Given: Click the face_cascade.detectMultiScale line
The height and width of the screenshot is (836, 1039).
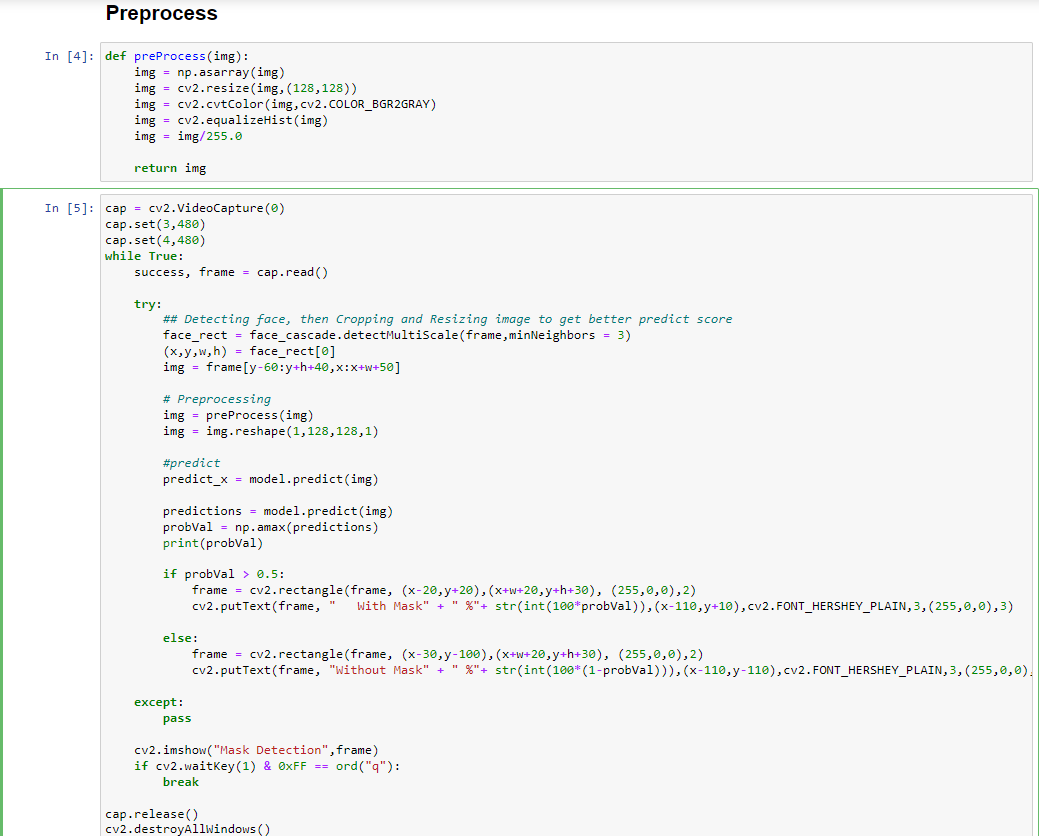Looking at the screenshot, I should pos(397,335).
